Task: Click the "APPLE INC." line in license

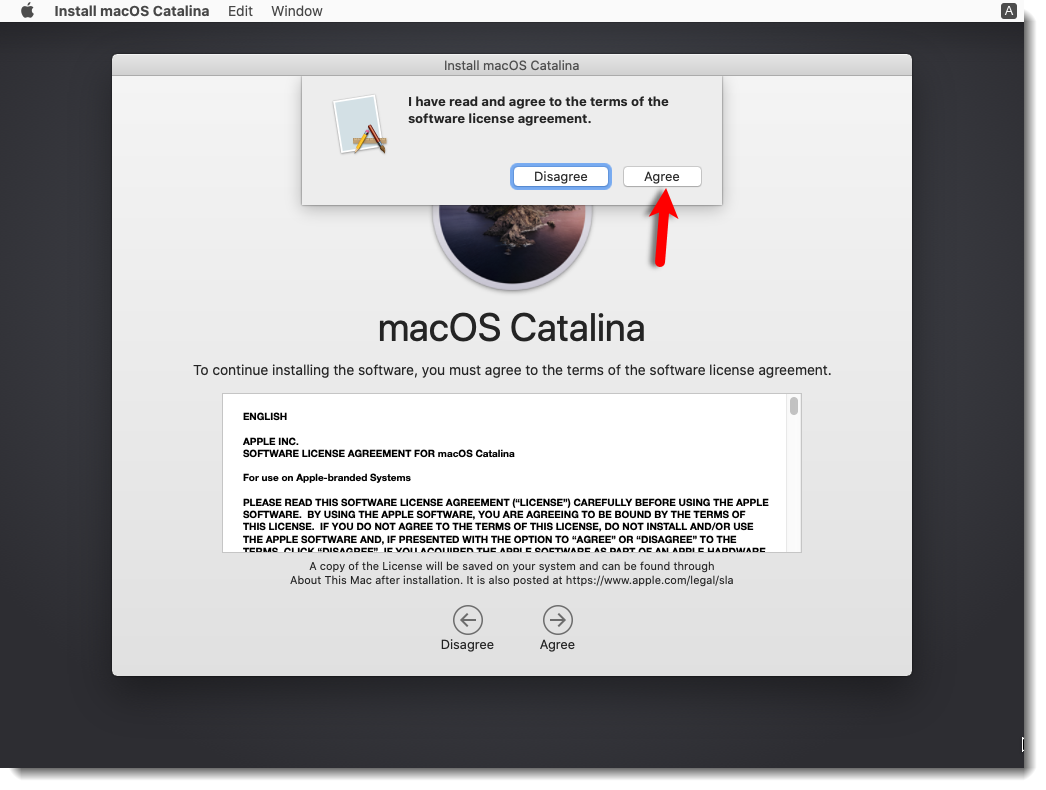Action: point(270,441)
